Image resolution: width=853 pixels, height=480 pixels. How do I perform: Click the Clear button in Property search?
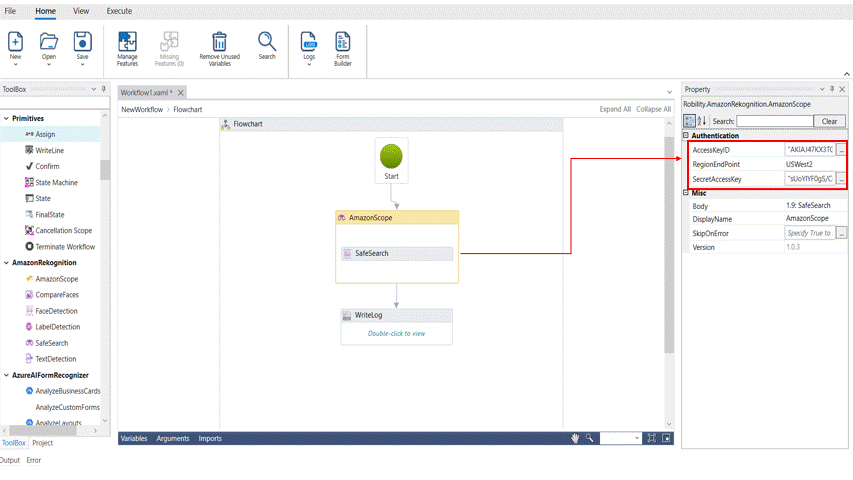tap(829, 121)
